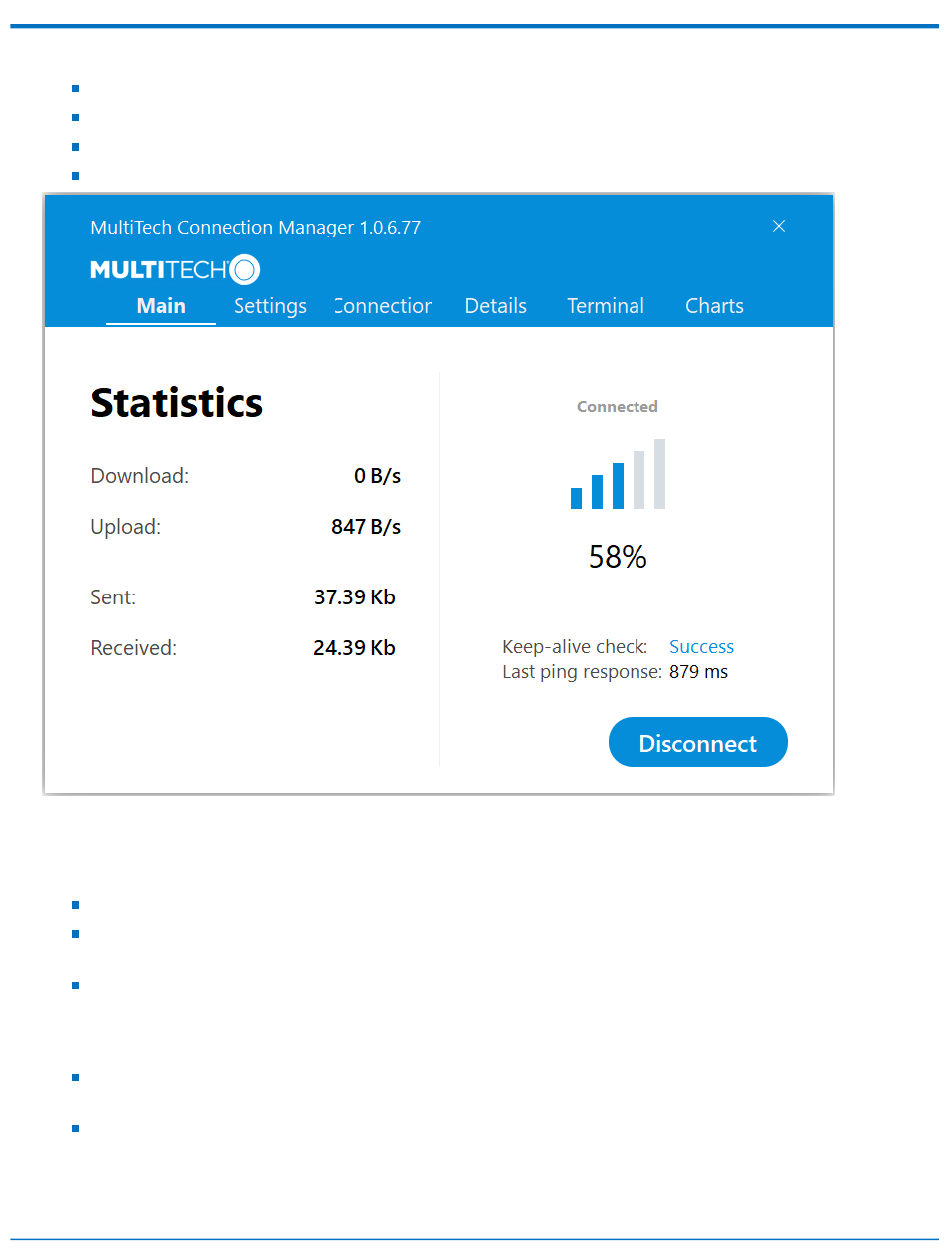Open the Terminal tab
Screen dimensions: 950x1260
605,306
